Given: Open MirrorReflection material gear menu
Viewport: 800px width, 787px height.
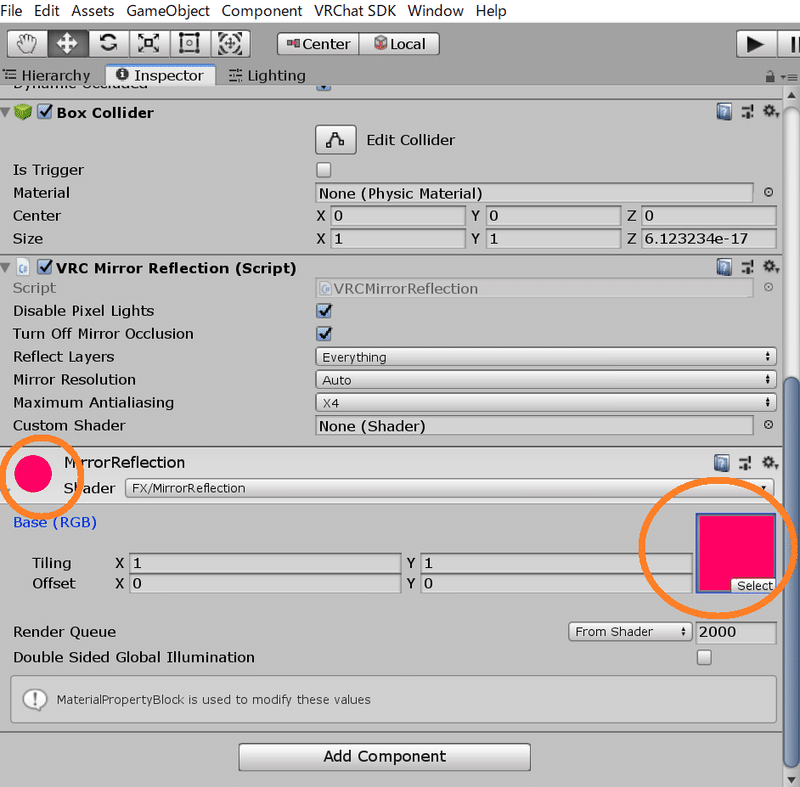Looking at the screenshot, I should tap(770, 463).
